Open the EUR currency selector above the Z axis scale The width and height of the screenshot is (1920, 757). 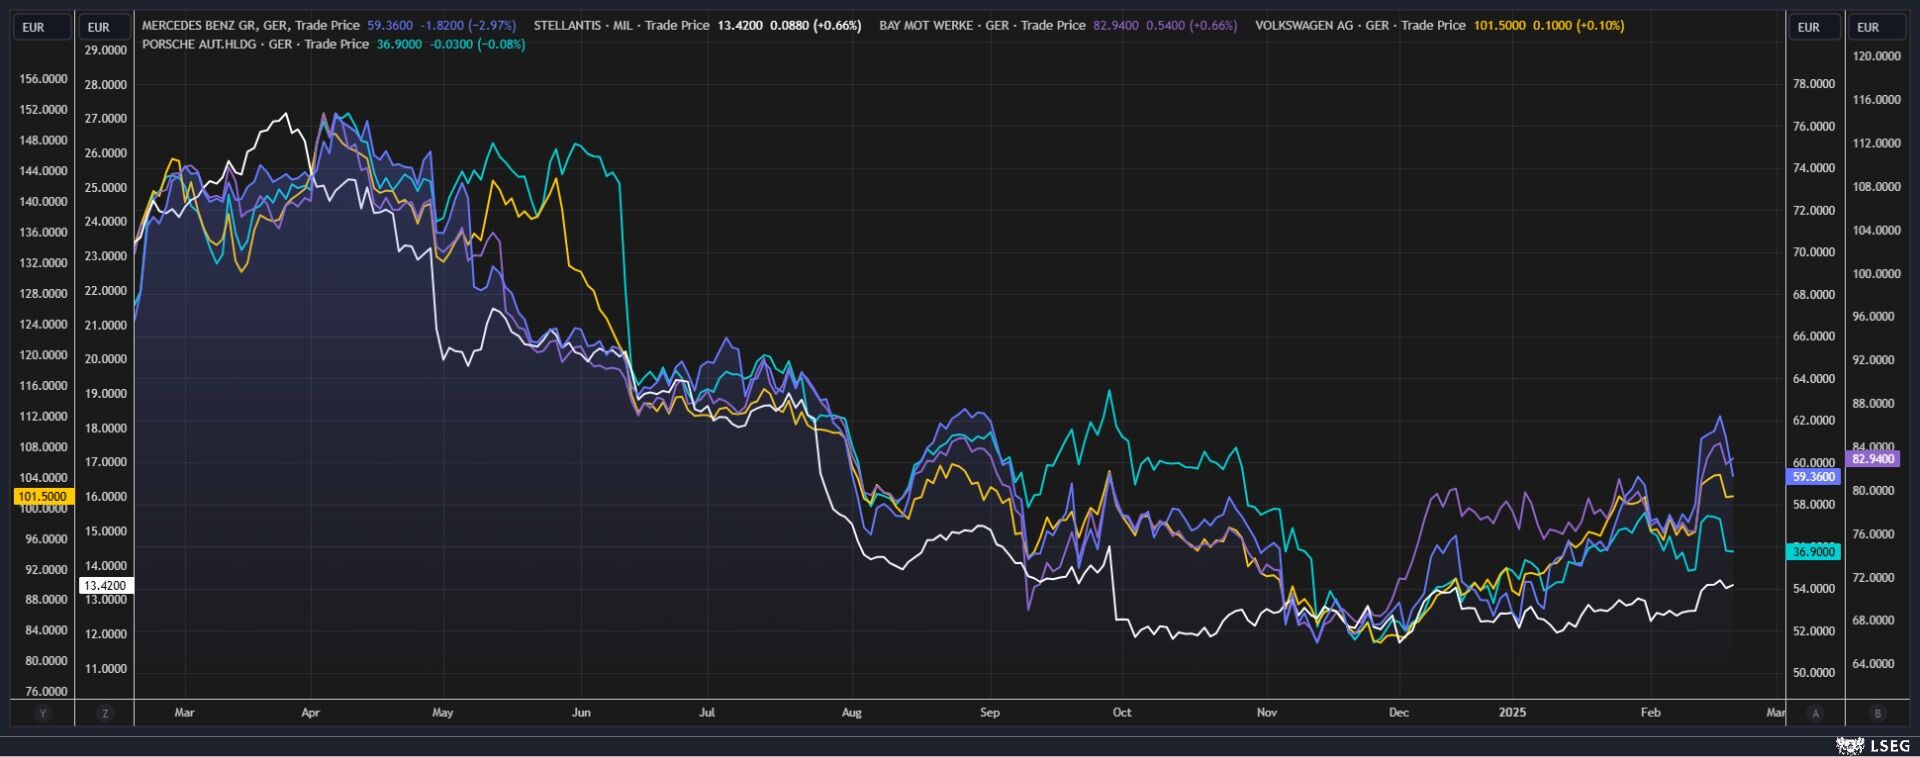click(x=105, y=27)
